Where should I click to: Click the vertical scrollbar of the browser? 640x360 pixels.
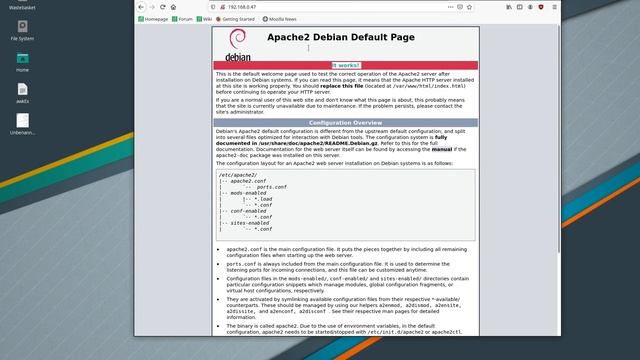coord(559,139)
